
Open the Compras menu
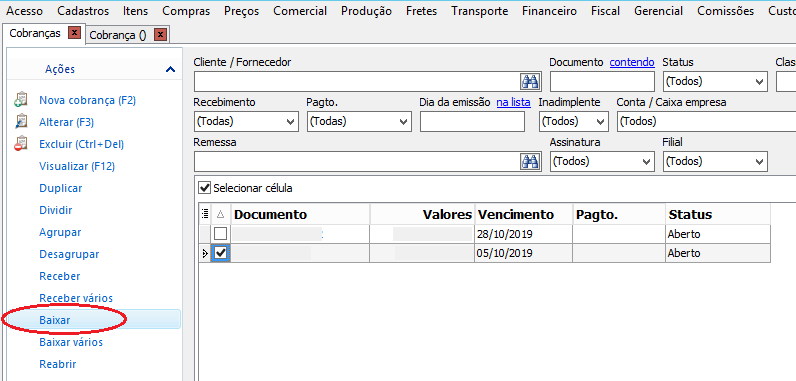pyautogui.click(x=186, y=11)
